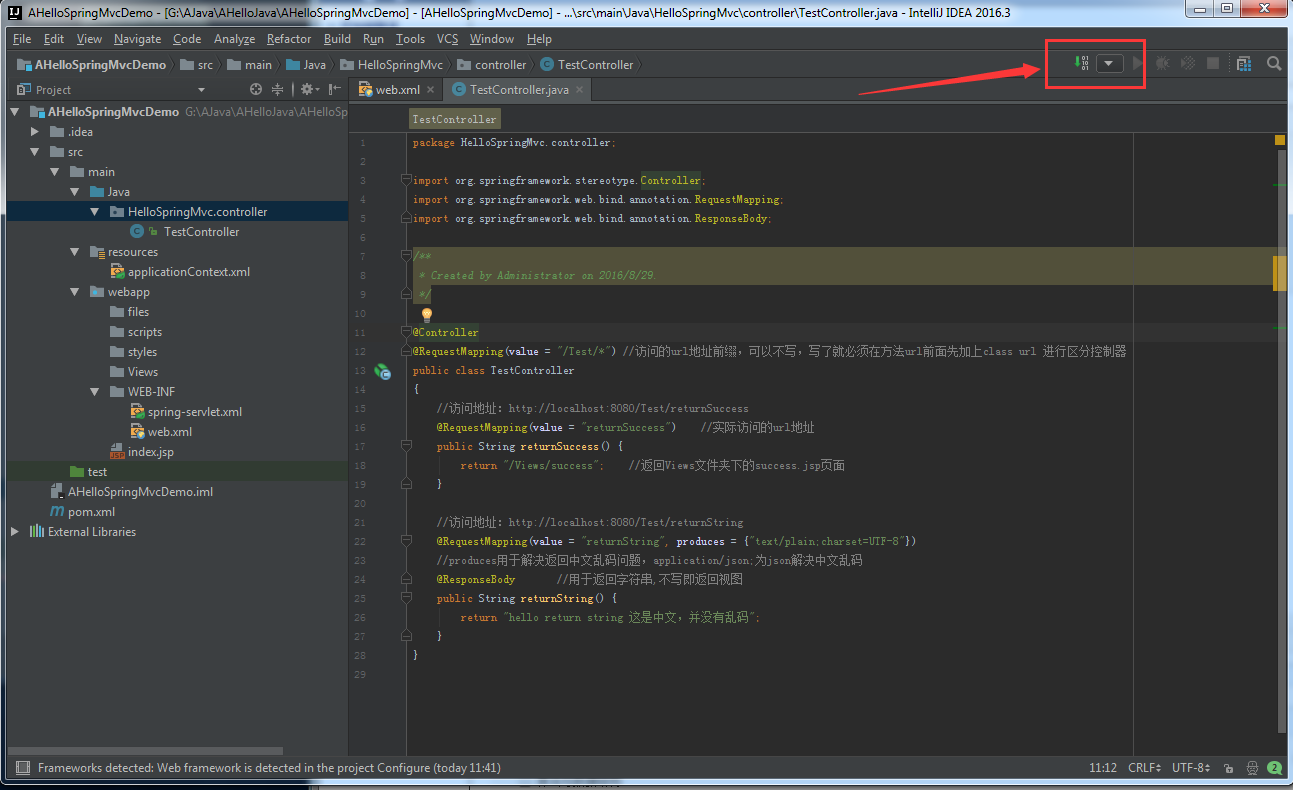This screenshot has height=790, width=1293.
Task: Click the green event log notification badge
Action: 1275,768
